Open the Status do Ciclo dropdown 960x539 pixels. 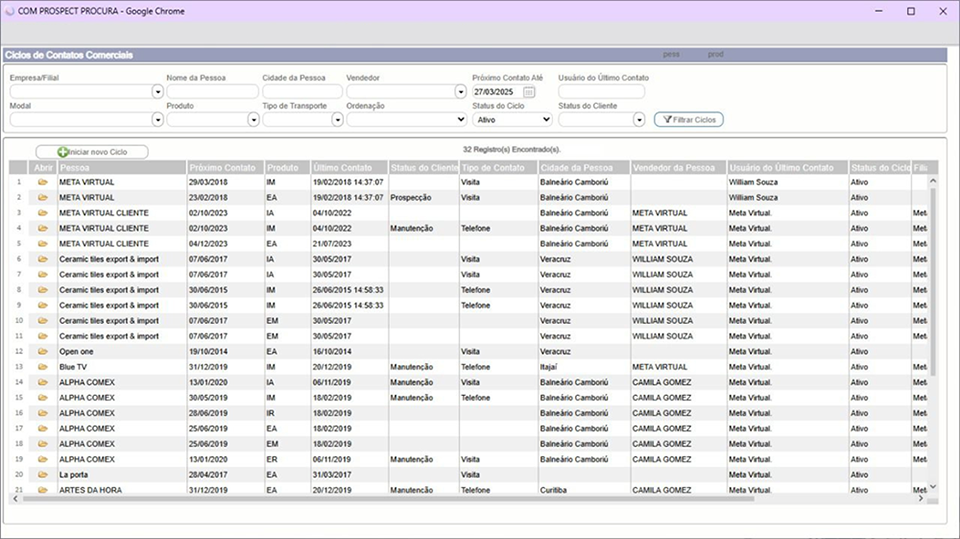pos(512,120)
